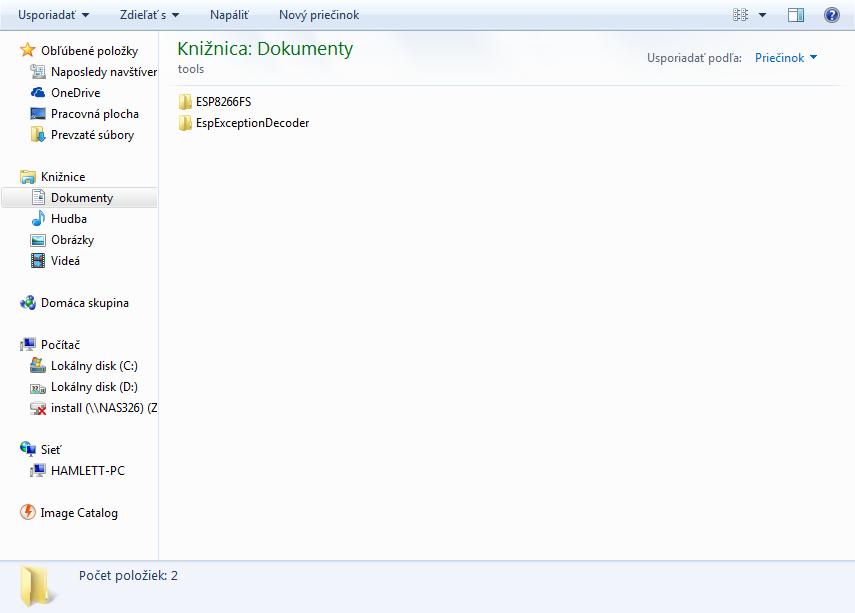Open the Zdieľať s dropdown
This screenshot has width=855, height=613.
(147, 15)
